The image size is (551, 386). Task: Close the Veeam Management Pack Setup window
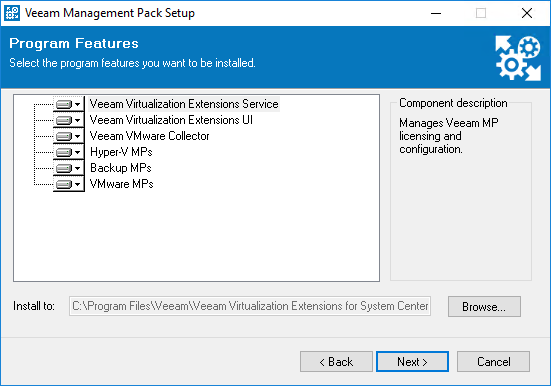point(527,13)
